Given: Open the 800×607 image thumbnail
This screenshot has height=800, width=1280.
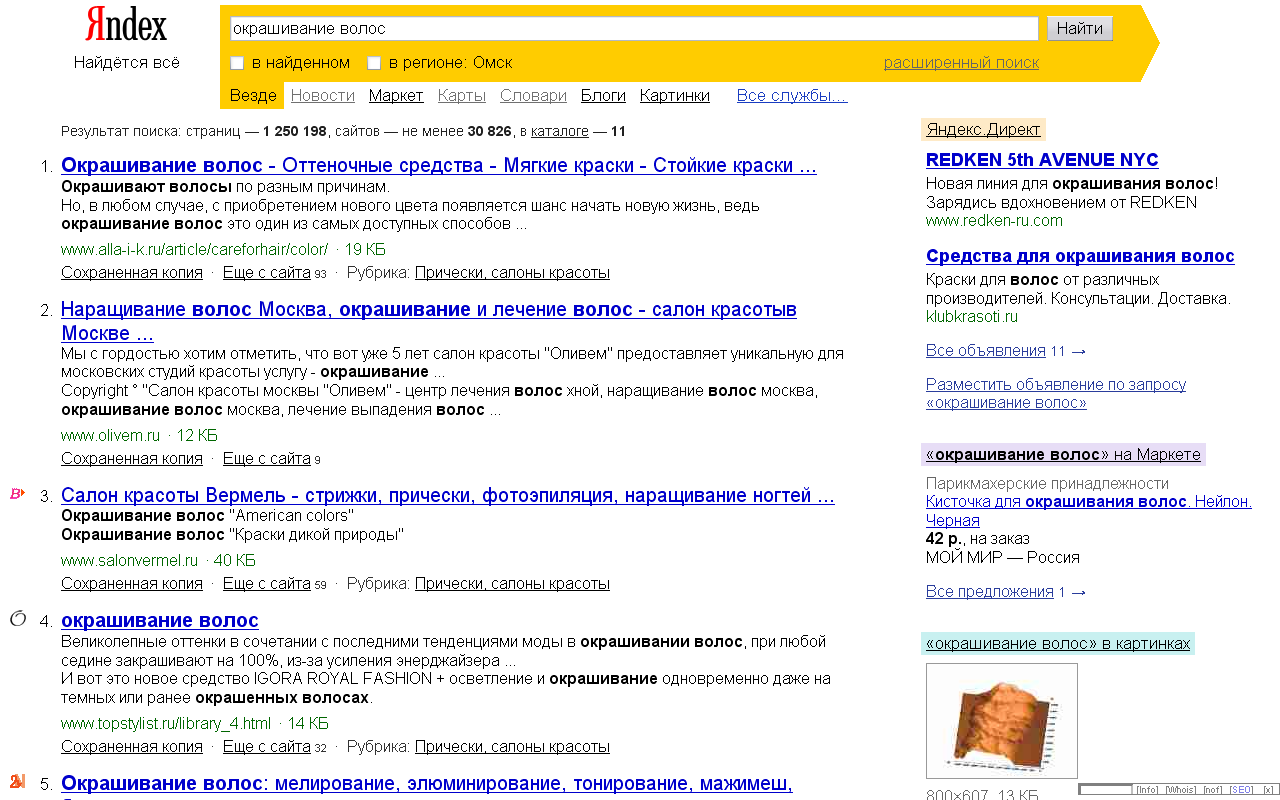Looking at the screenshot, I should [1001, 720].
